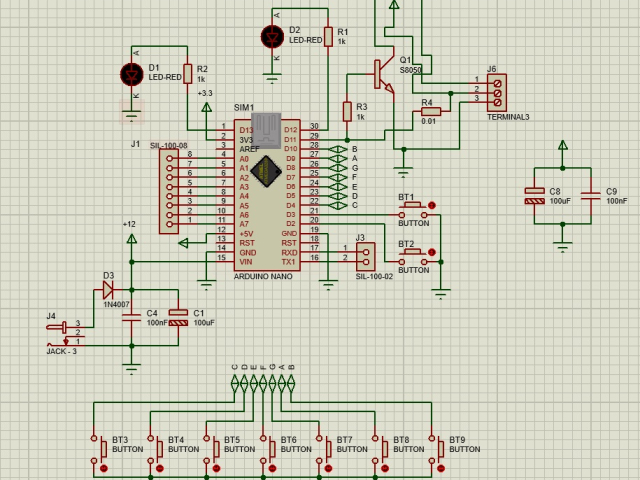Click the RXD pin label
This screenshot has width=640, height=480.
(289, 252)
